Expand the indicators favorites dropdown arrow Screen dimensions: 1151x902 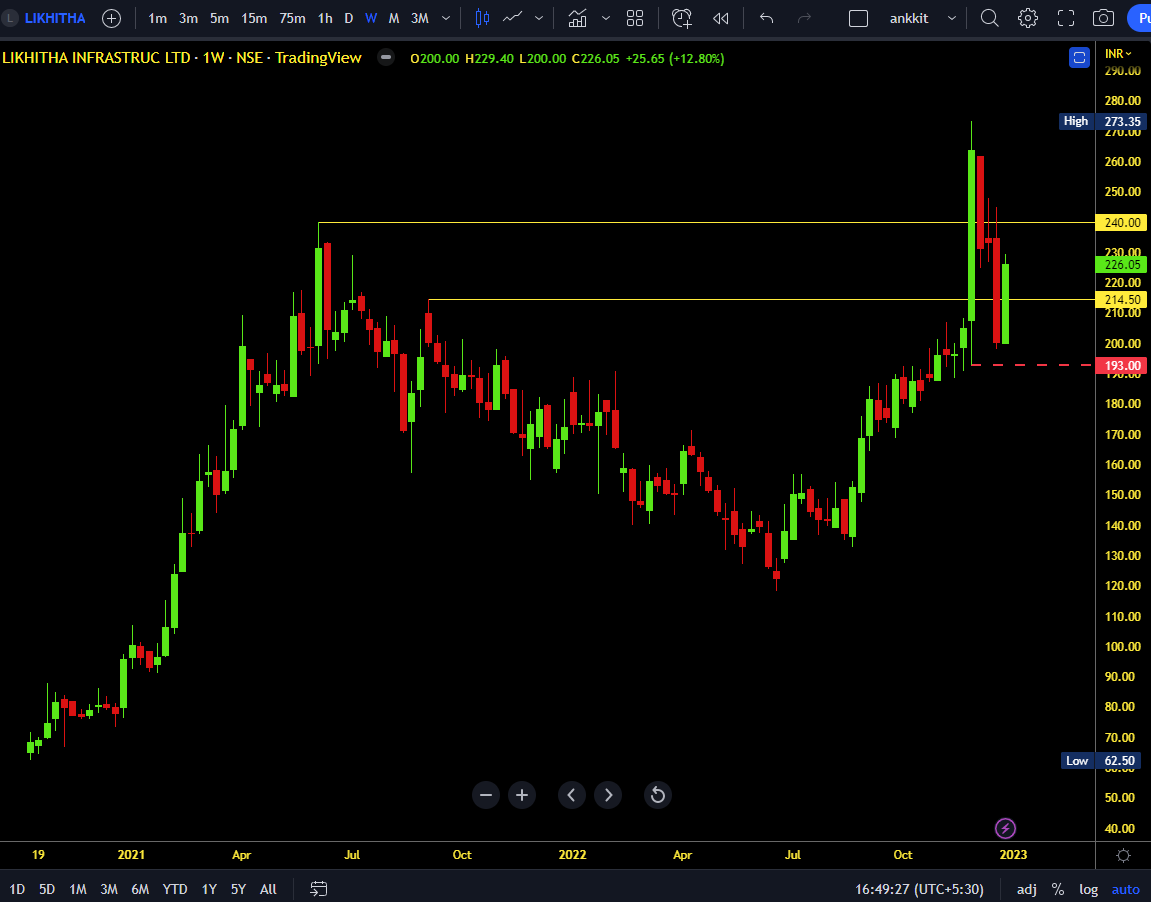click(606, 18)
